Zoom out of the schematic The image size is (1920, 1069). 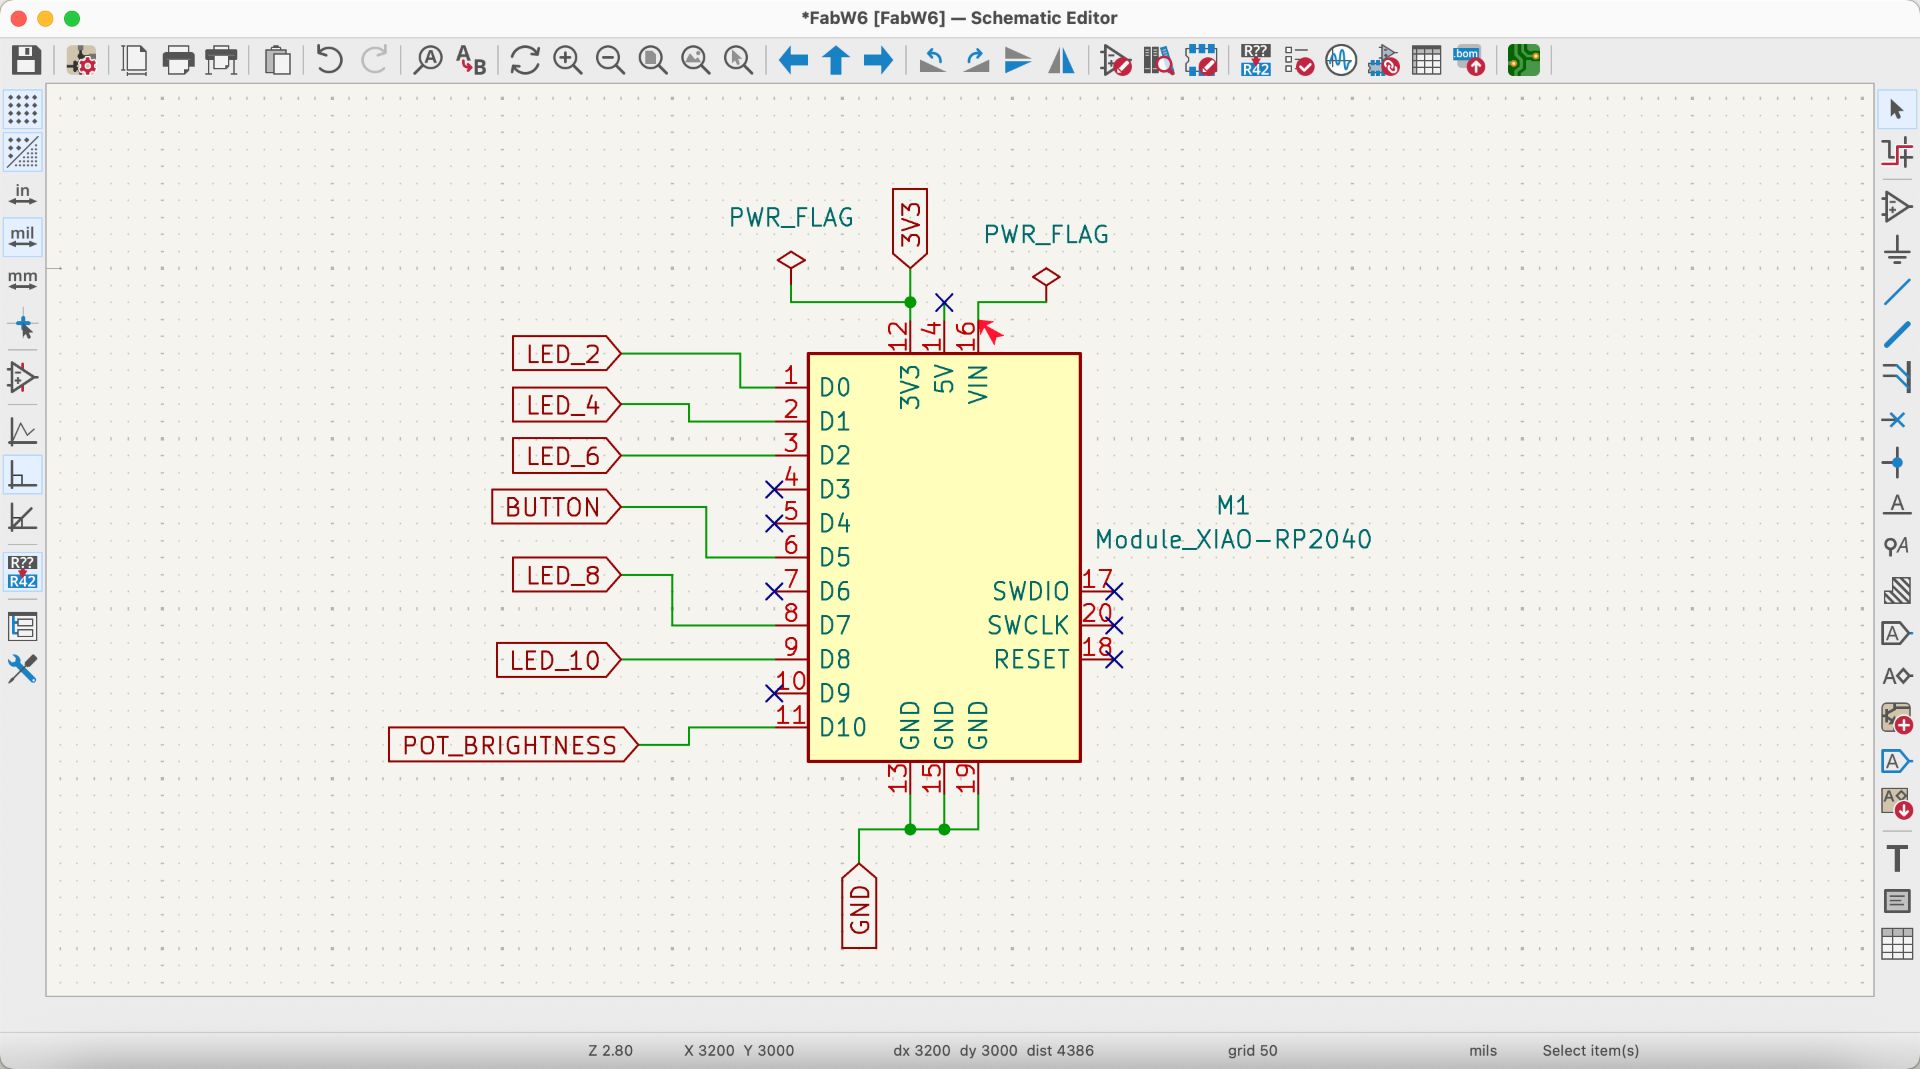coord(610,60)
